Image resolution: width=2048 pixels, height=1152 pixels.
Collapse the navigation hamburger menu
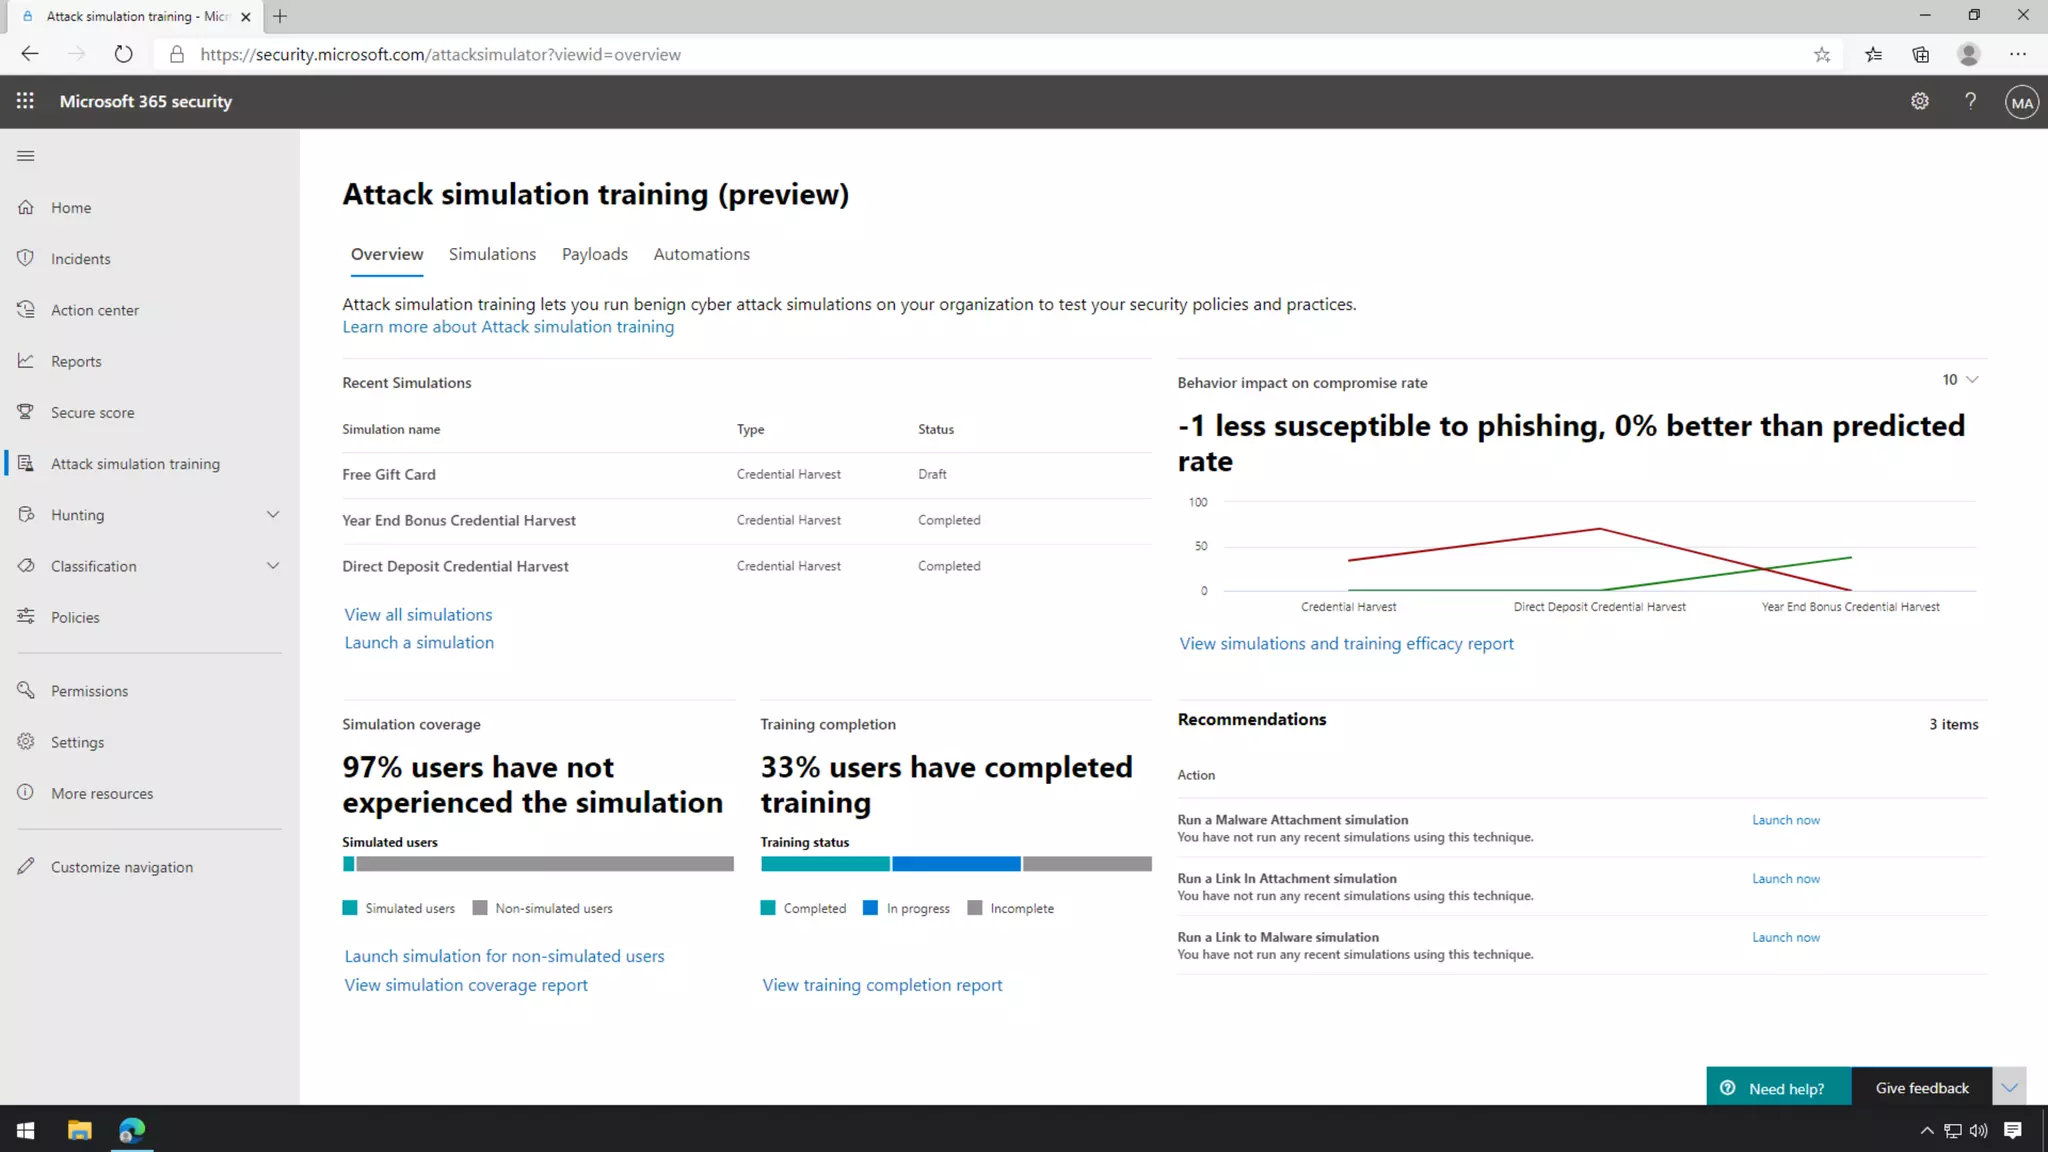(x=26, y=156)
